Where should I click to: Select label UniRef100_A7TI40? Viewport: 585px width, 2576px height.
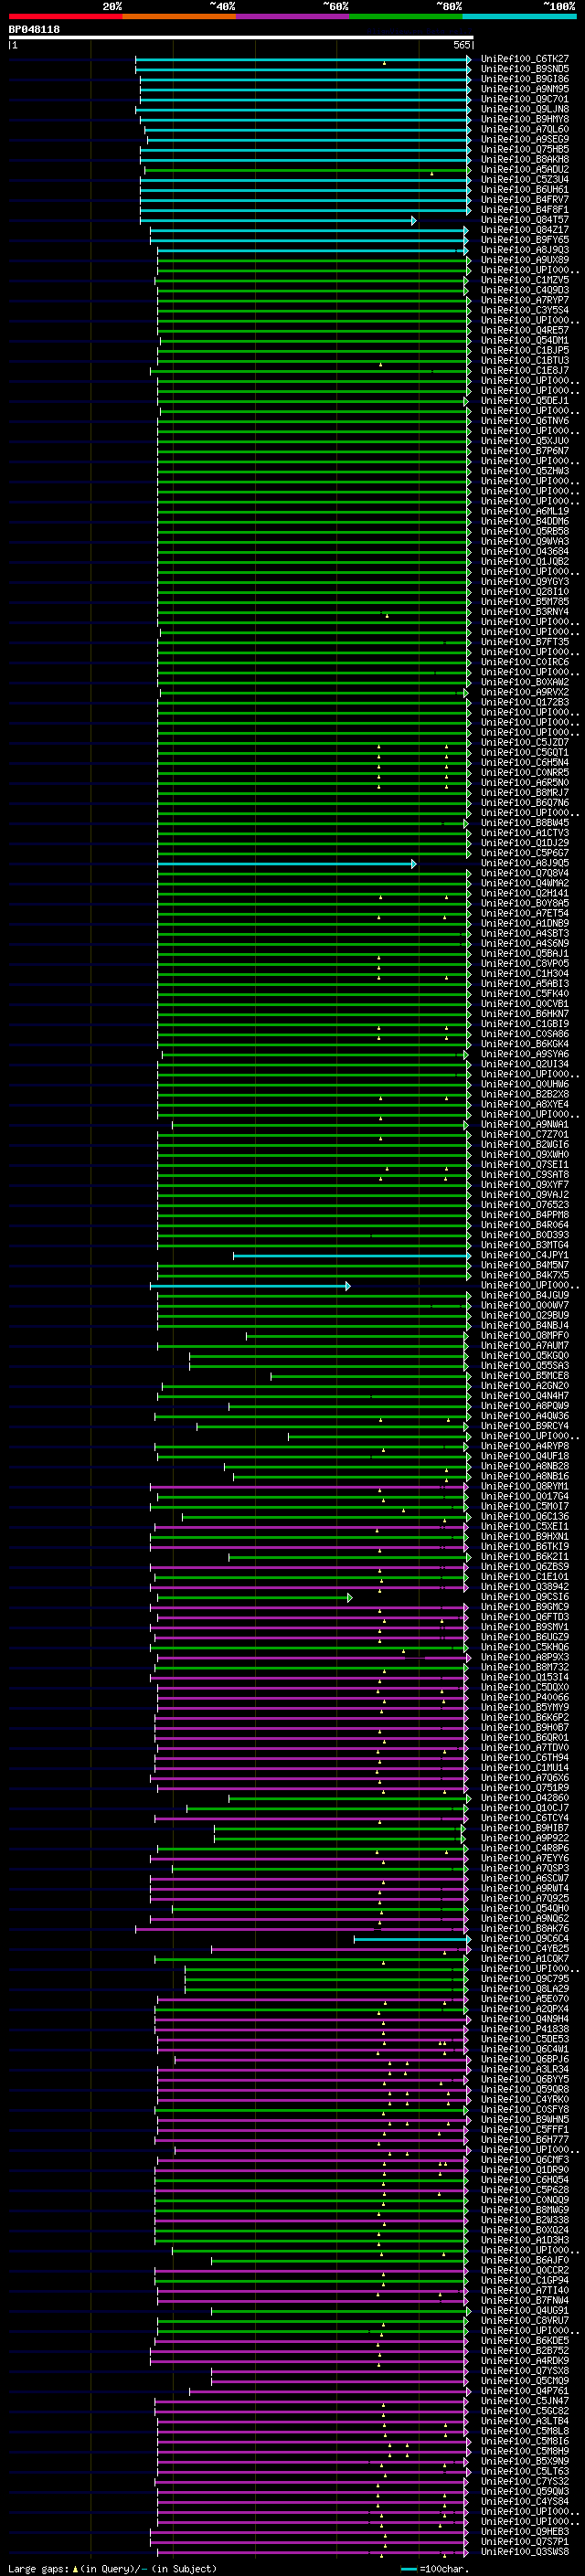(524, 2290)
